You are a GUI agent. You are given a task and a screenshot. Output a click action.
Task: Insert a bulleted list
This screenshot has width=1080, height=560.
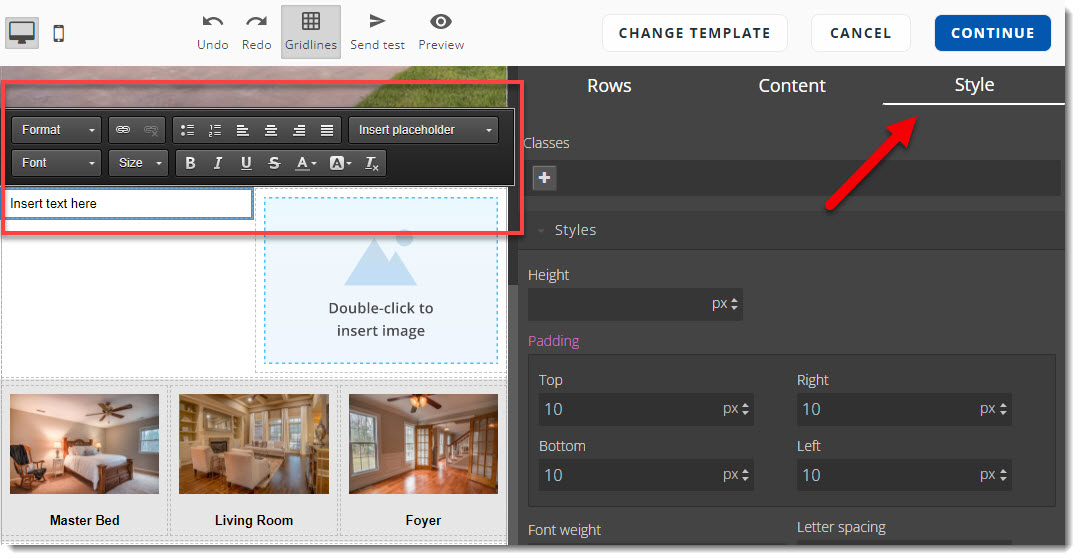188,130
